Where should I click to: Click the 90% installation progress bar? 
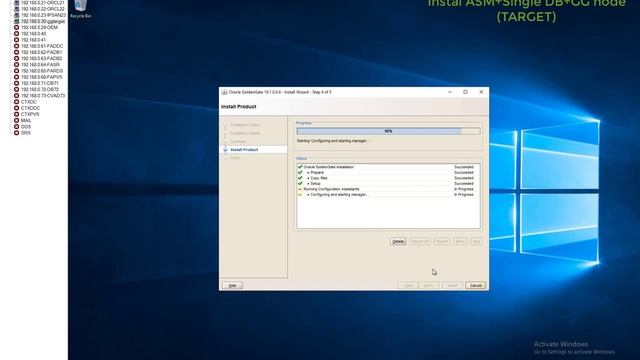(x=388, y=131)
